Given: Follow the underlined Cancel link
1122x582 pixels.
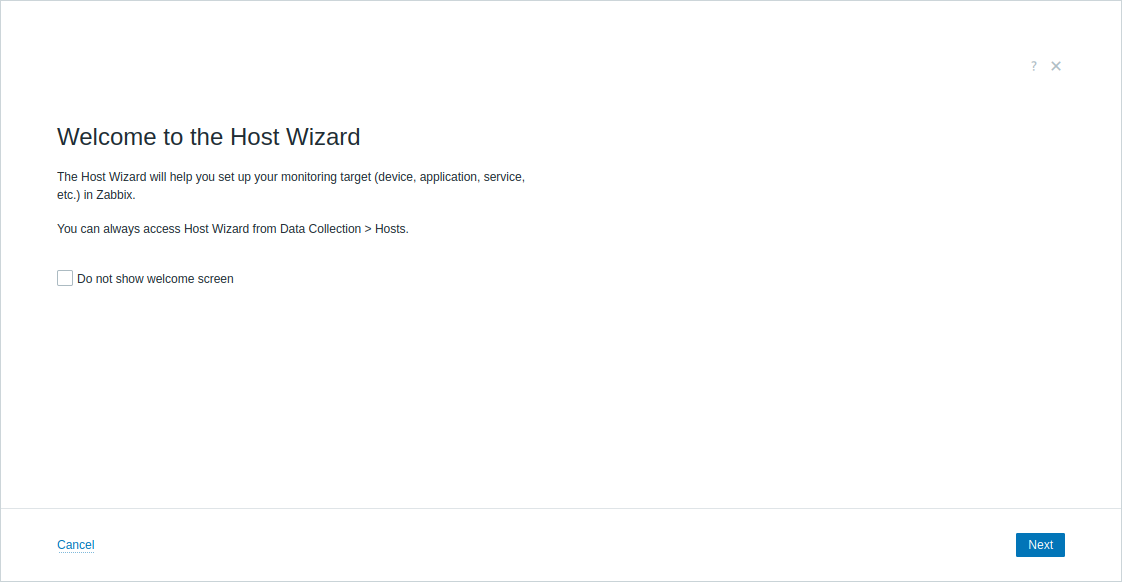Looking at the screenshot, I should pos(76,545).
